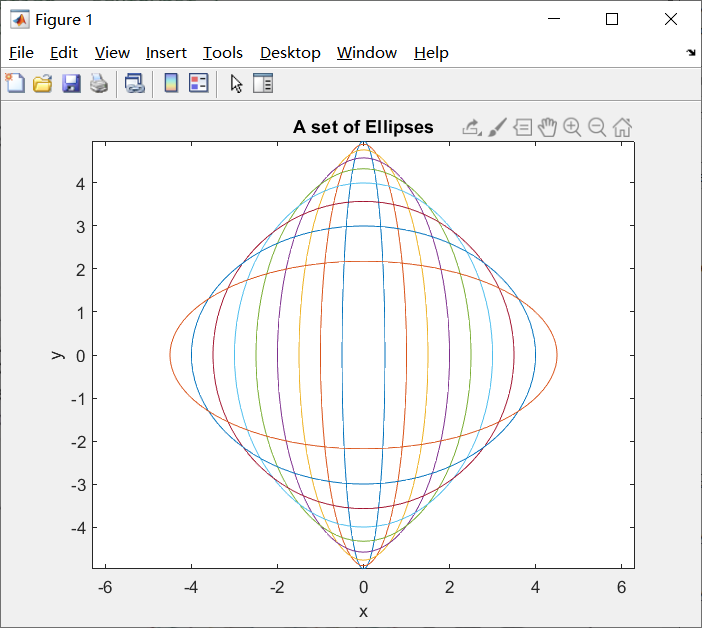The image size is (702, 628).
Task: Enable the Zoom In tool on the axes
Action: 572,128
